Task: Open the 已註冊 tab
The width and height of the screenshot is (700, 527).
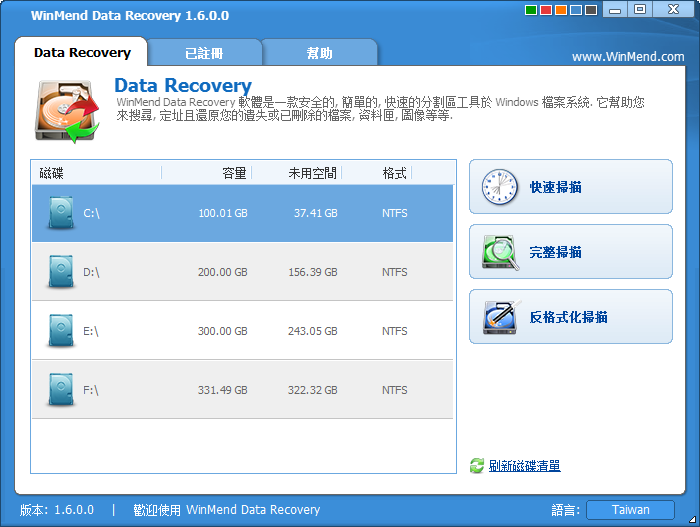Action: coord(204,53)
